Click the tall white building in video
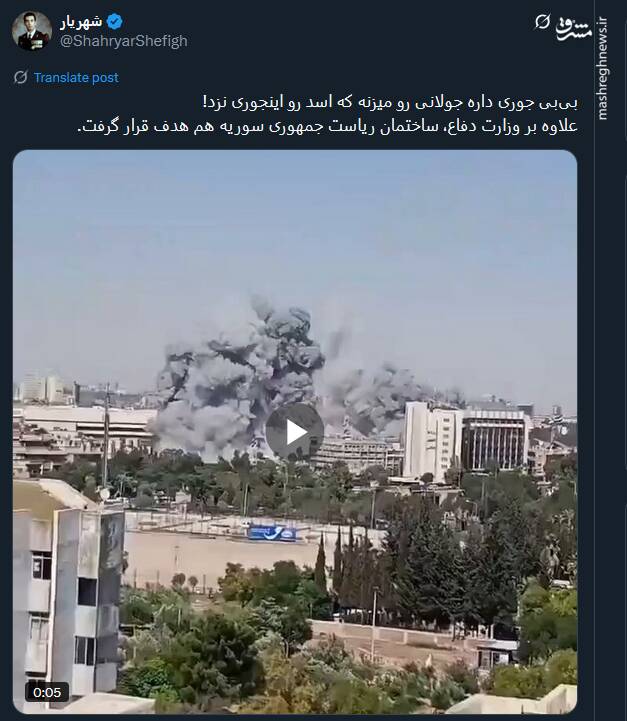The height and width of the screenshot is (721, 627). point(432,439)
